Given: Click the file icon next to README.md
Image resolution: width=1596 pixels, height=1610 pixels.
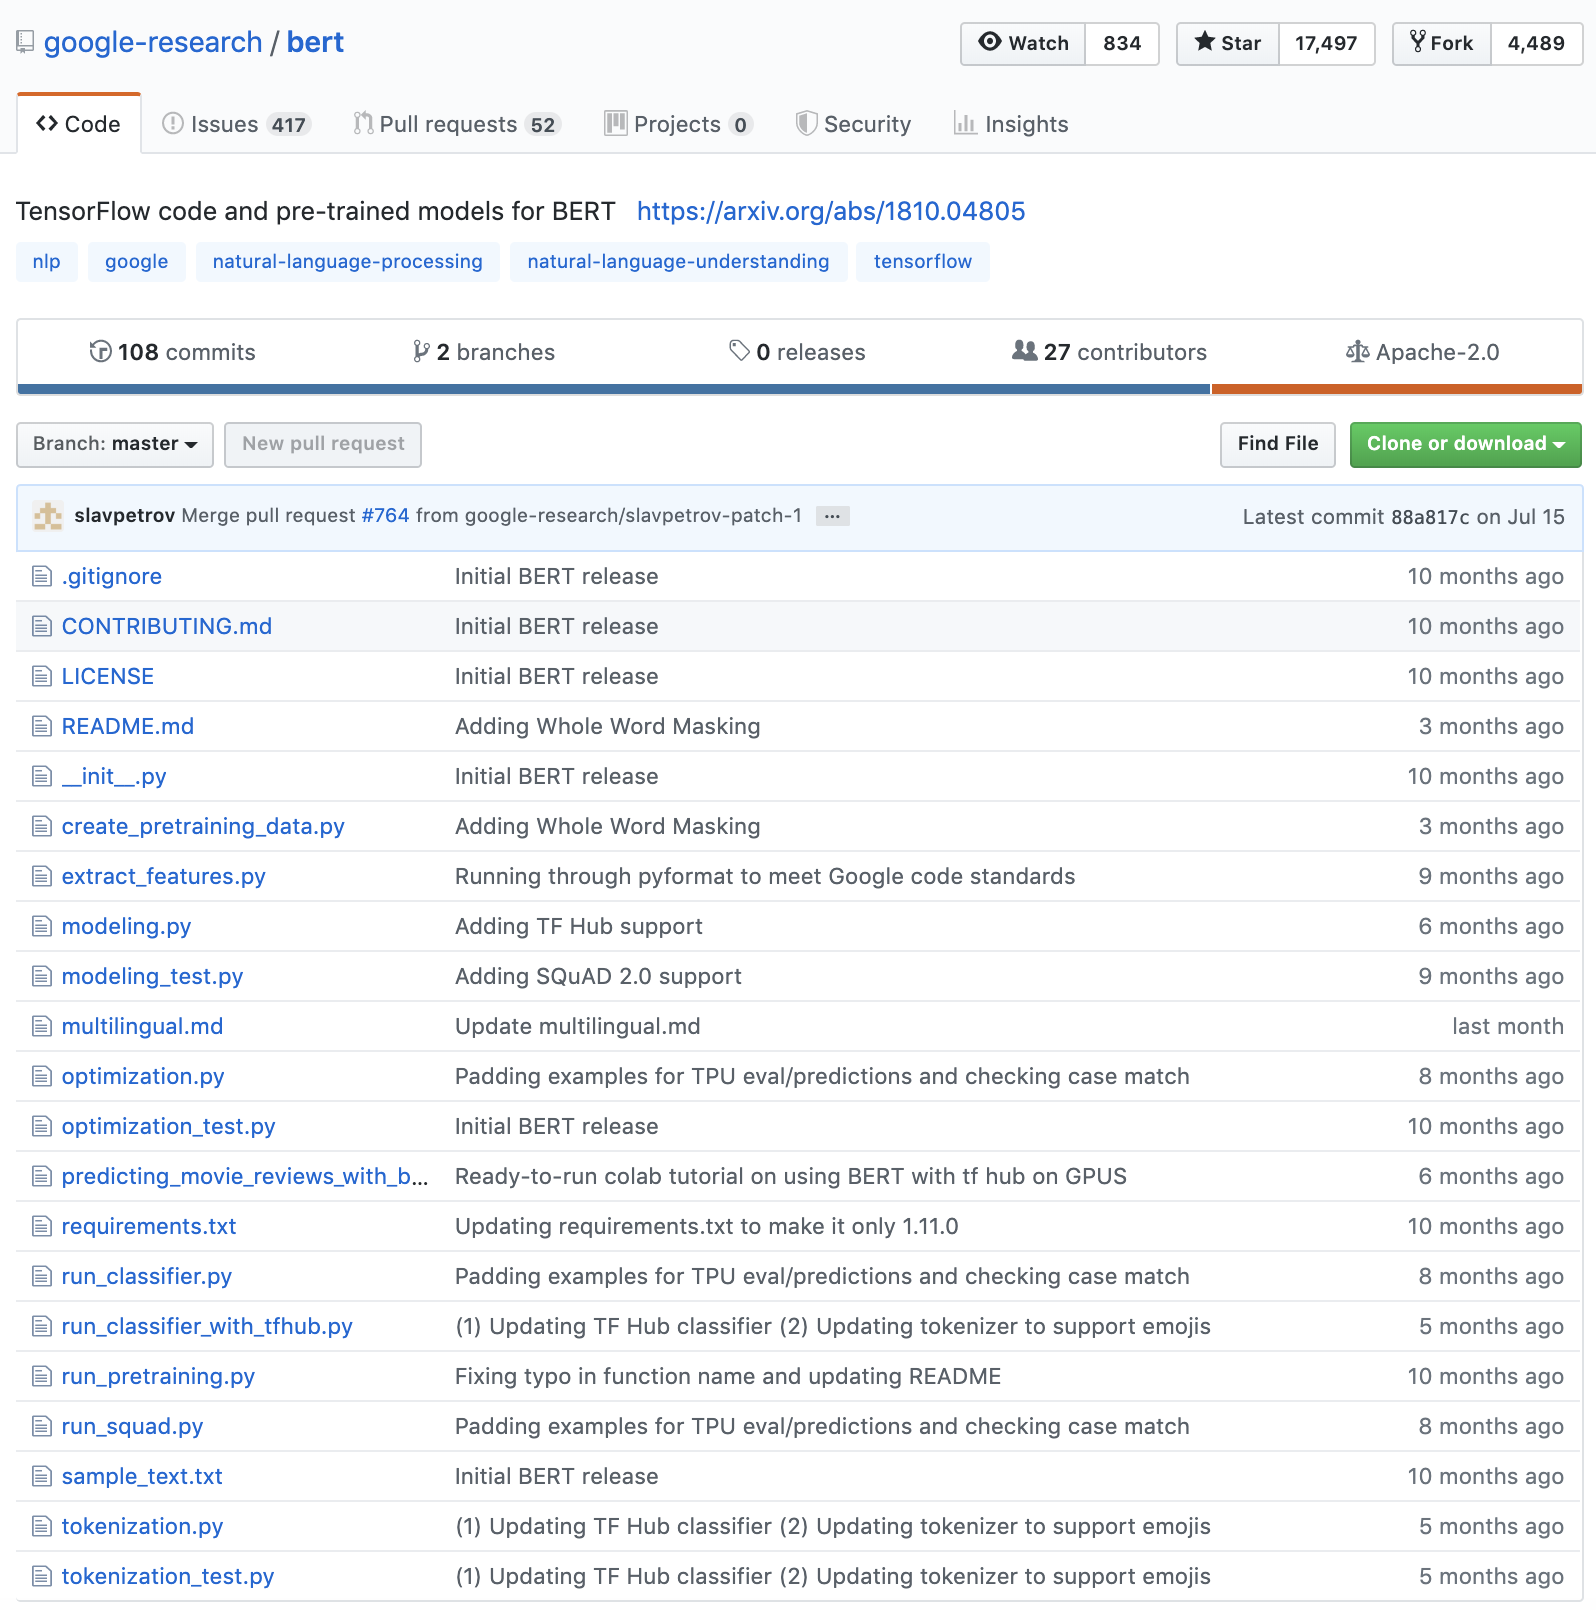Looking at the screenshot, I should point(41,726).
